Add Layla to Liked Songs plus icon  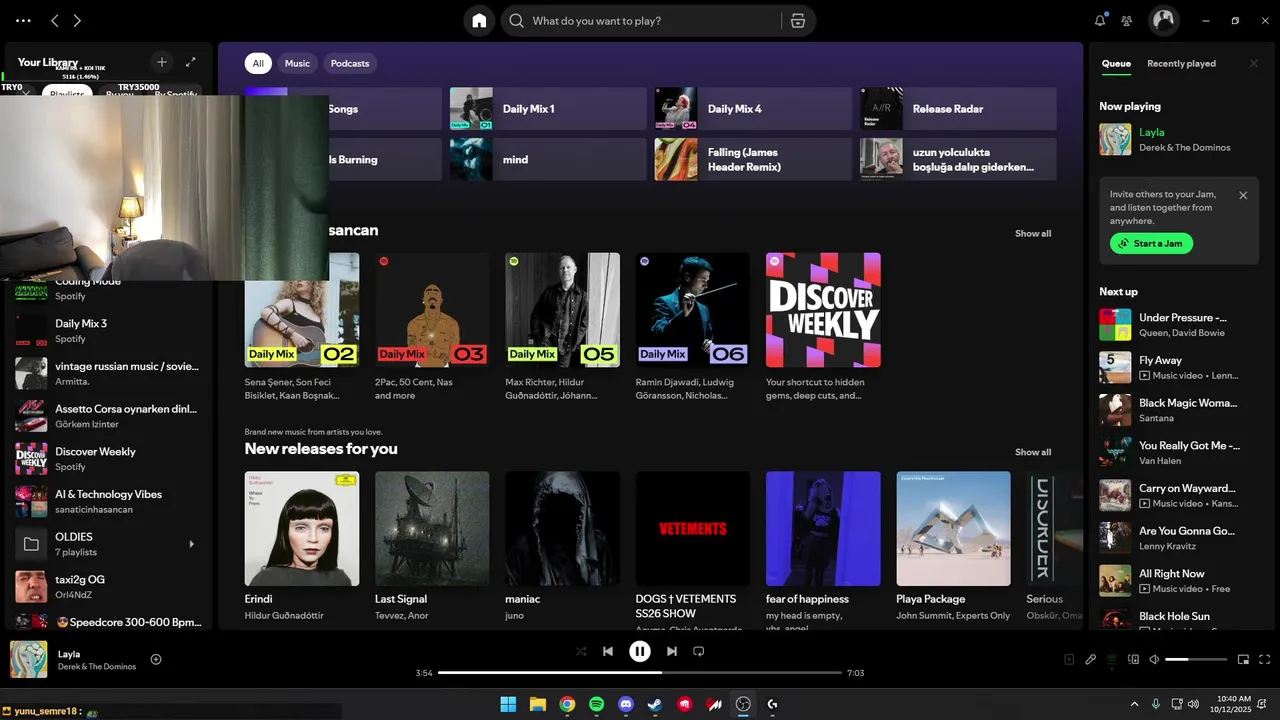(x=156, y=659)
